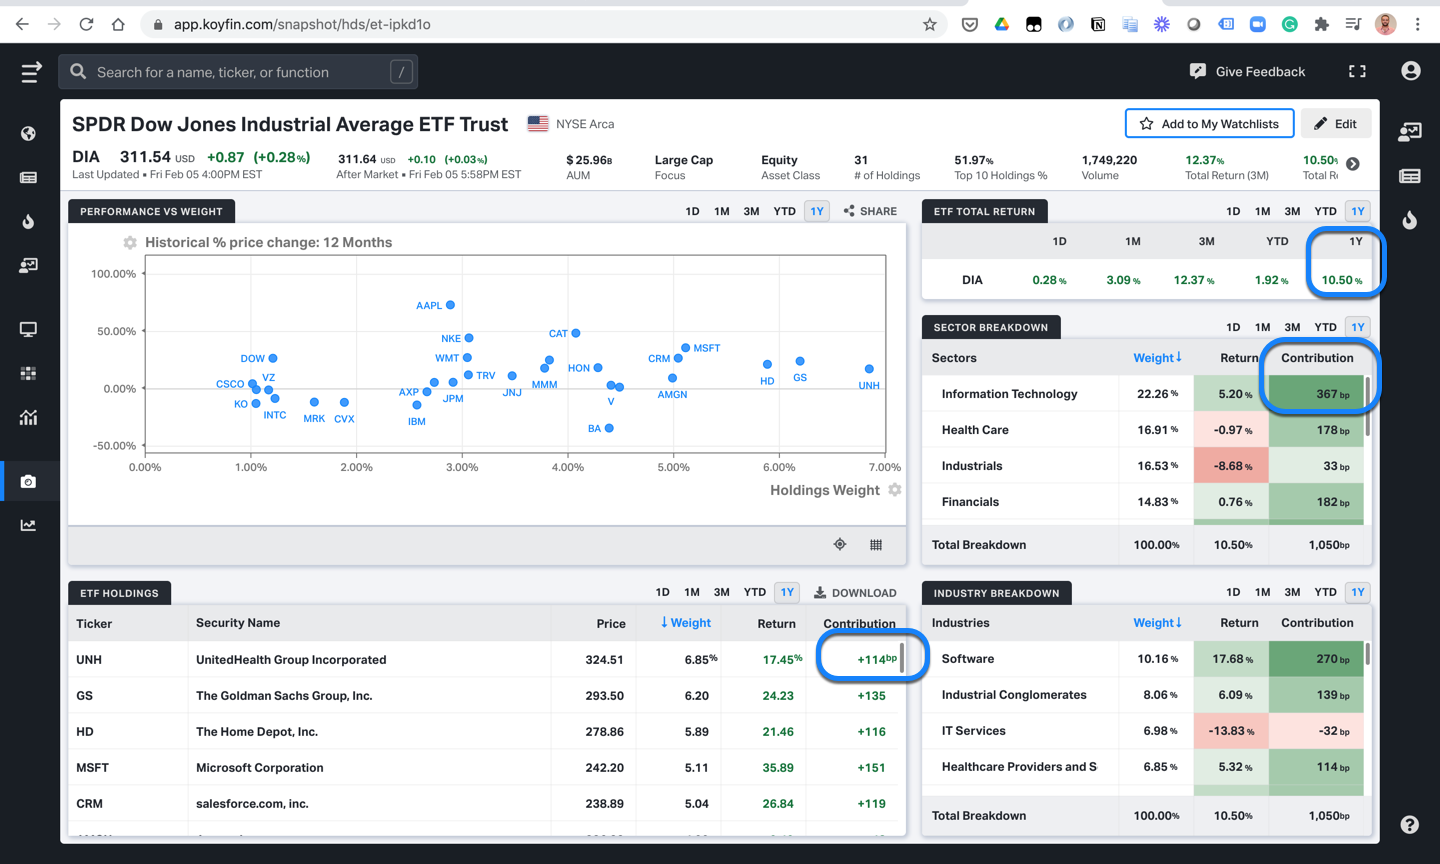Open the news list icon in left sidebar
This screenshot has height=864, width=1440.
28,177
